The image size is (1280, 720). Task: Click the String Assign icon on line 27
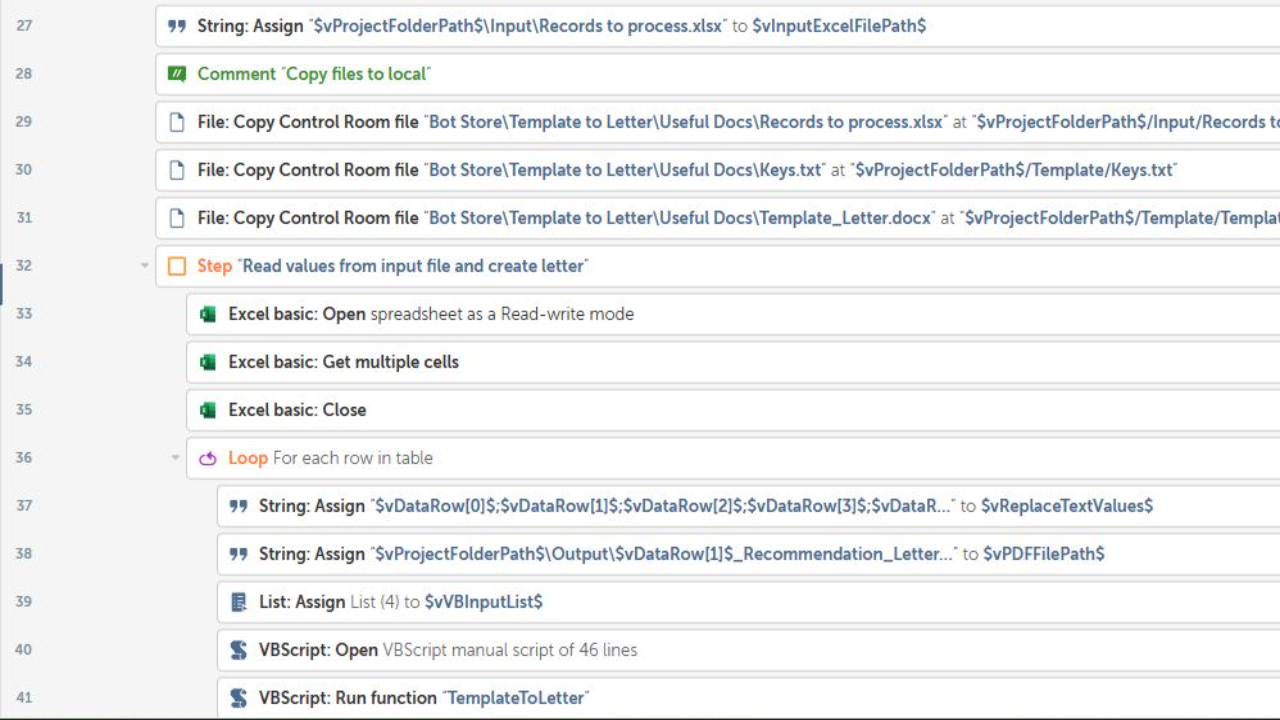177,26
